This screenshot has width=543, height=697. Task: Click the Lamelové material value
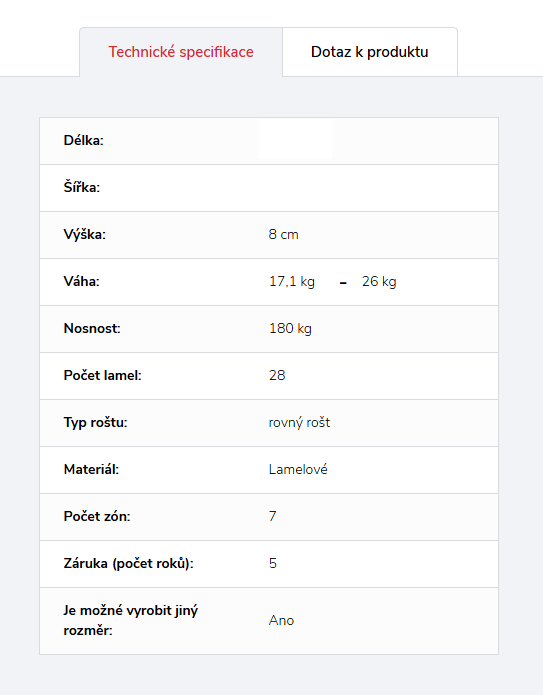[x=298, y=469]
